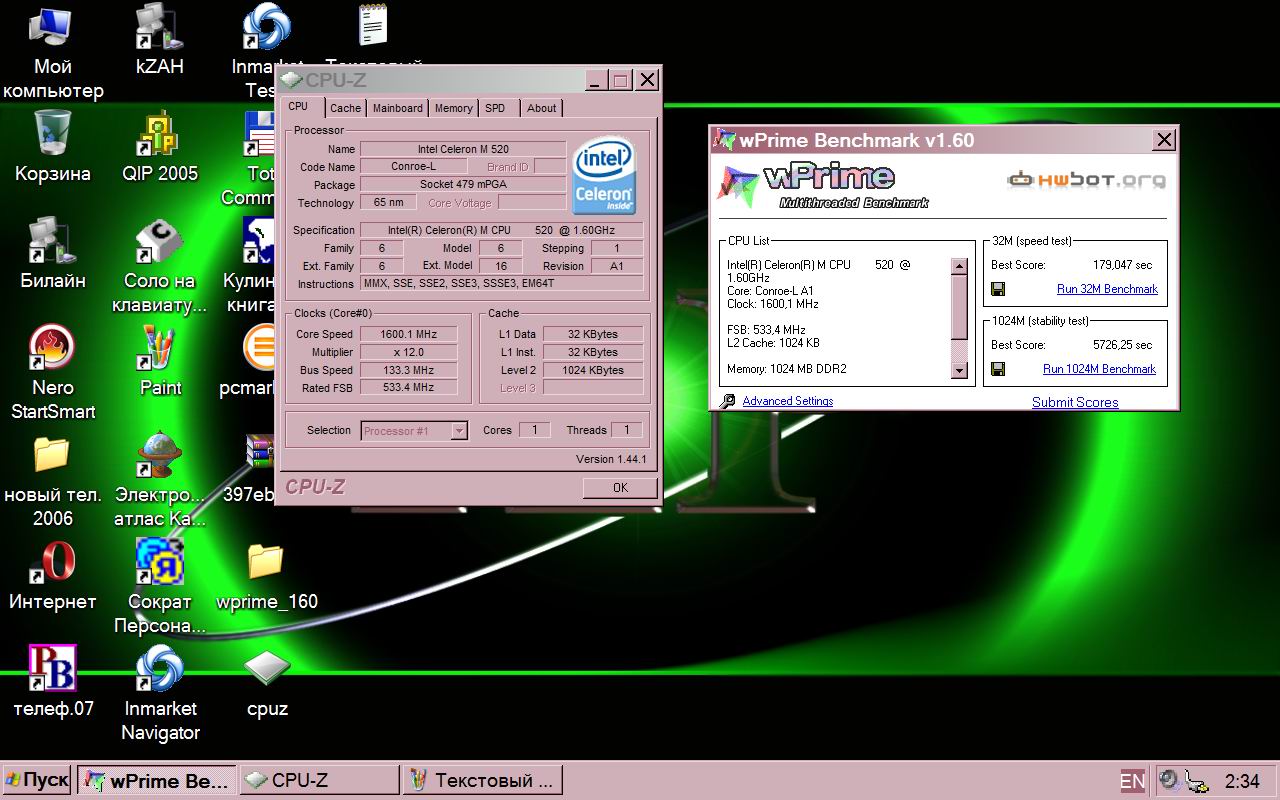Click the Core Speed 1600.1 MHz field

408,335
